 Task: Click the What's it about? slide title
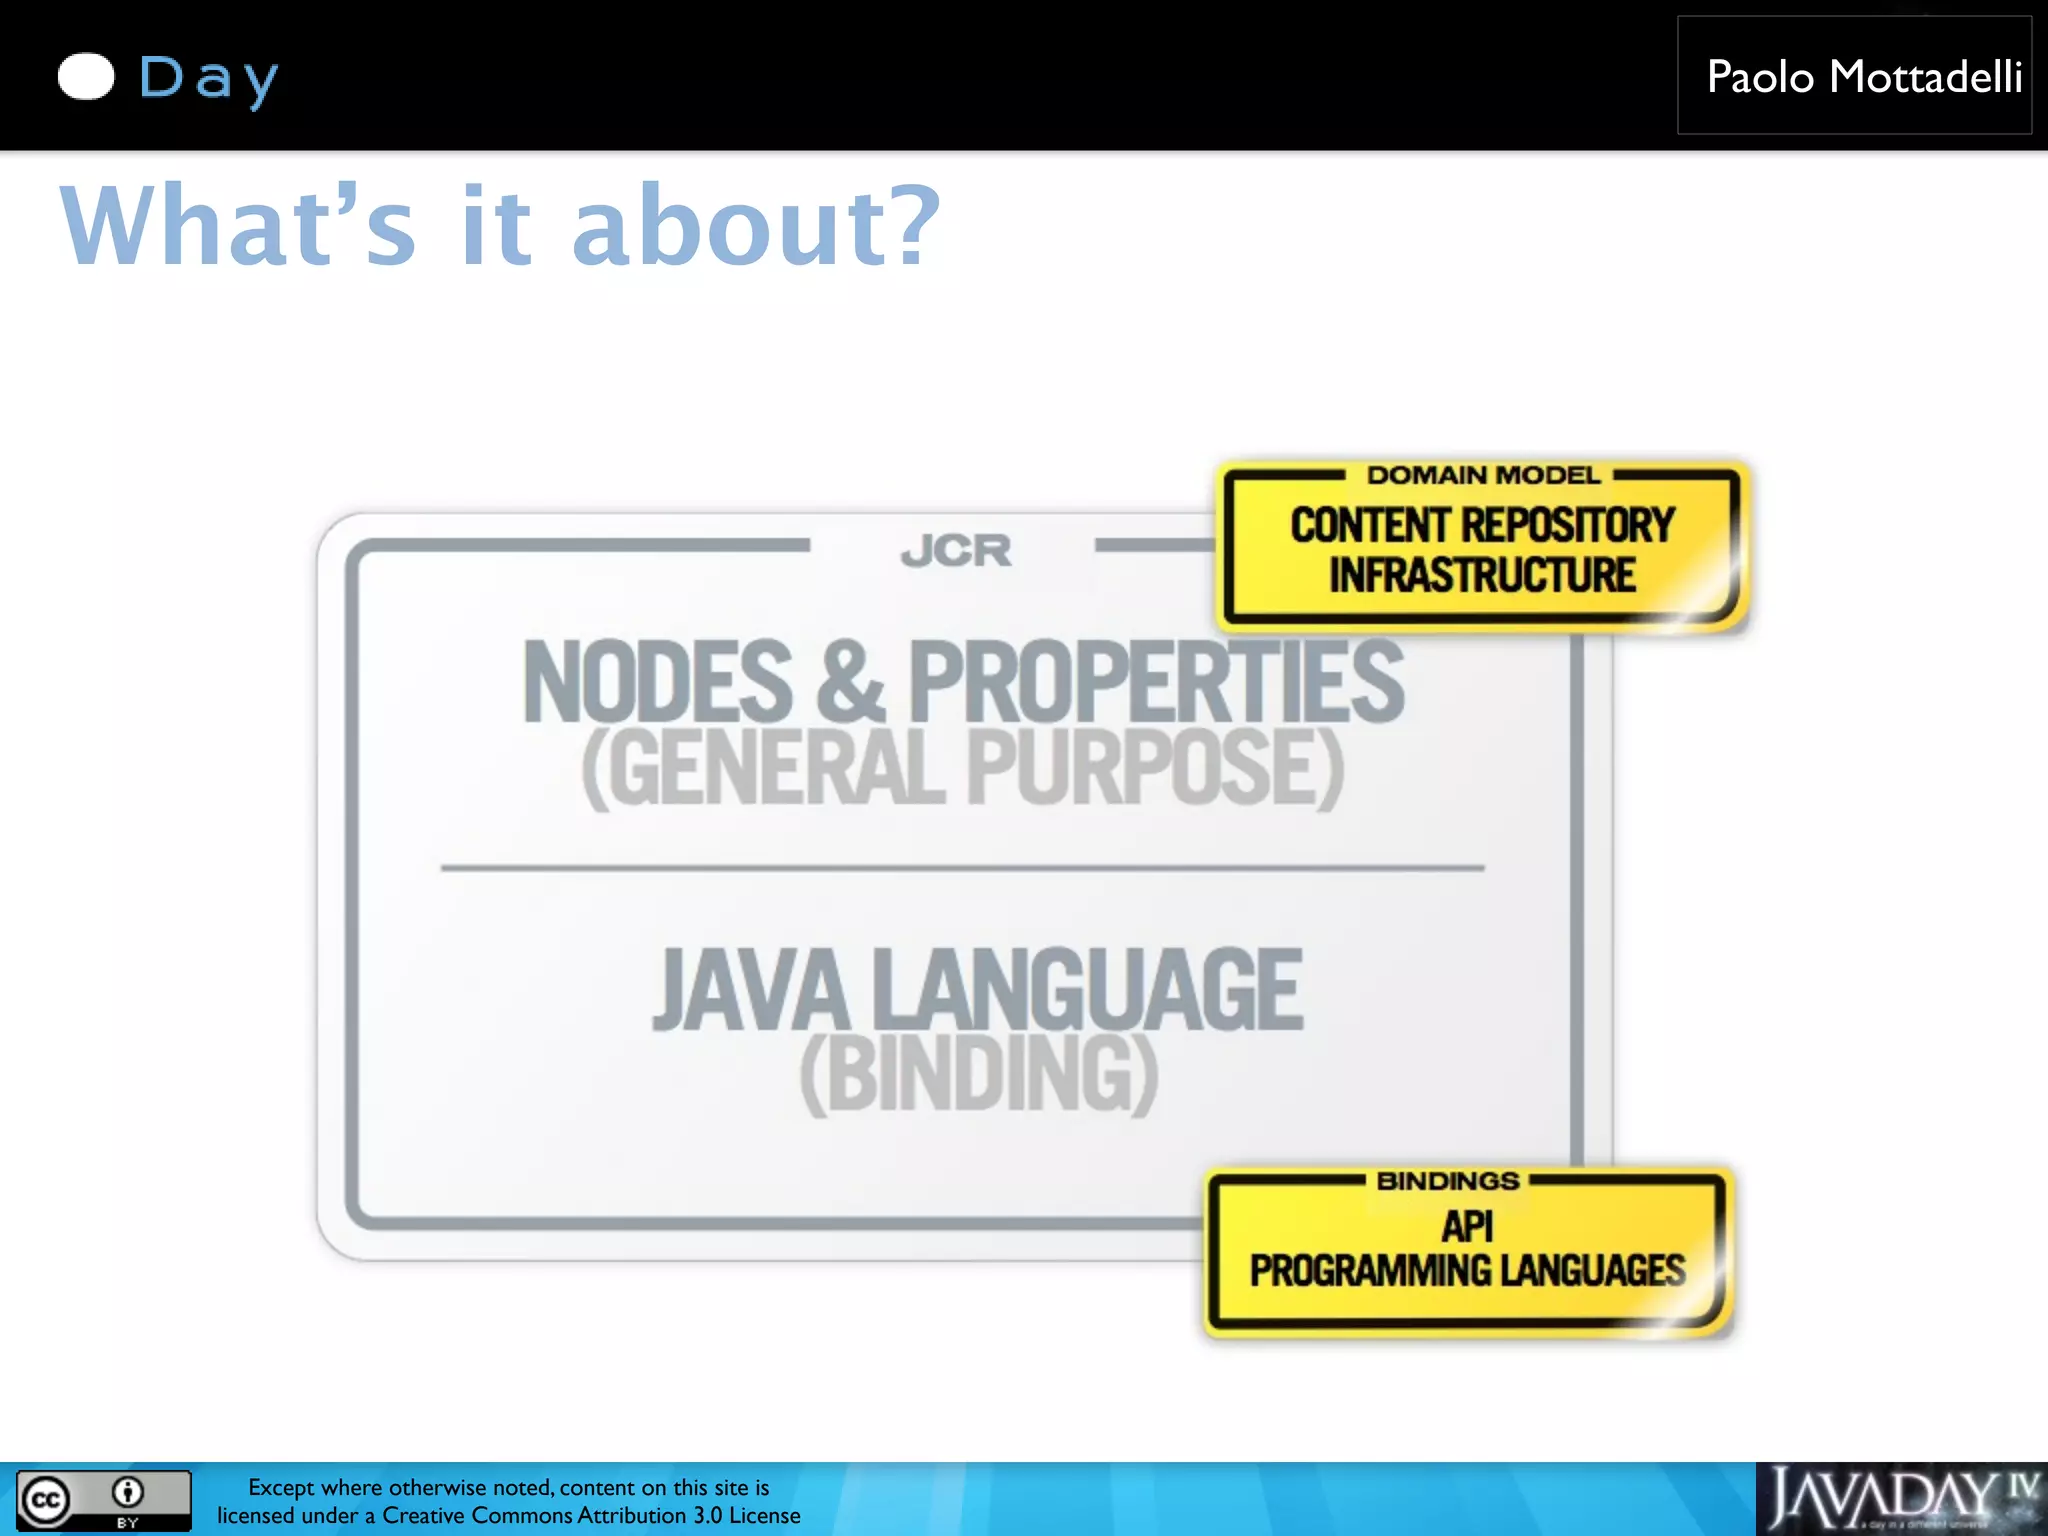(x=500, y=226)
